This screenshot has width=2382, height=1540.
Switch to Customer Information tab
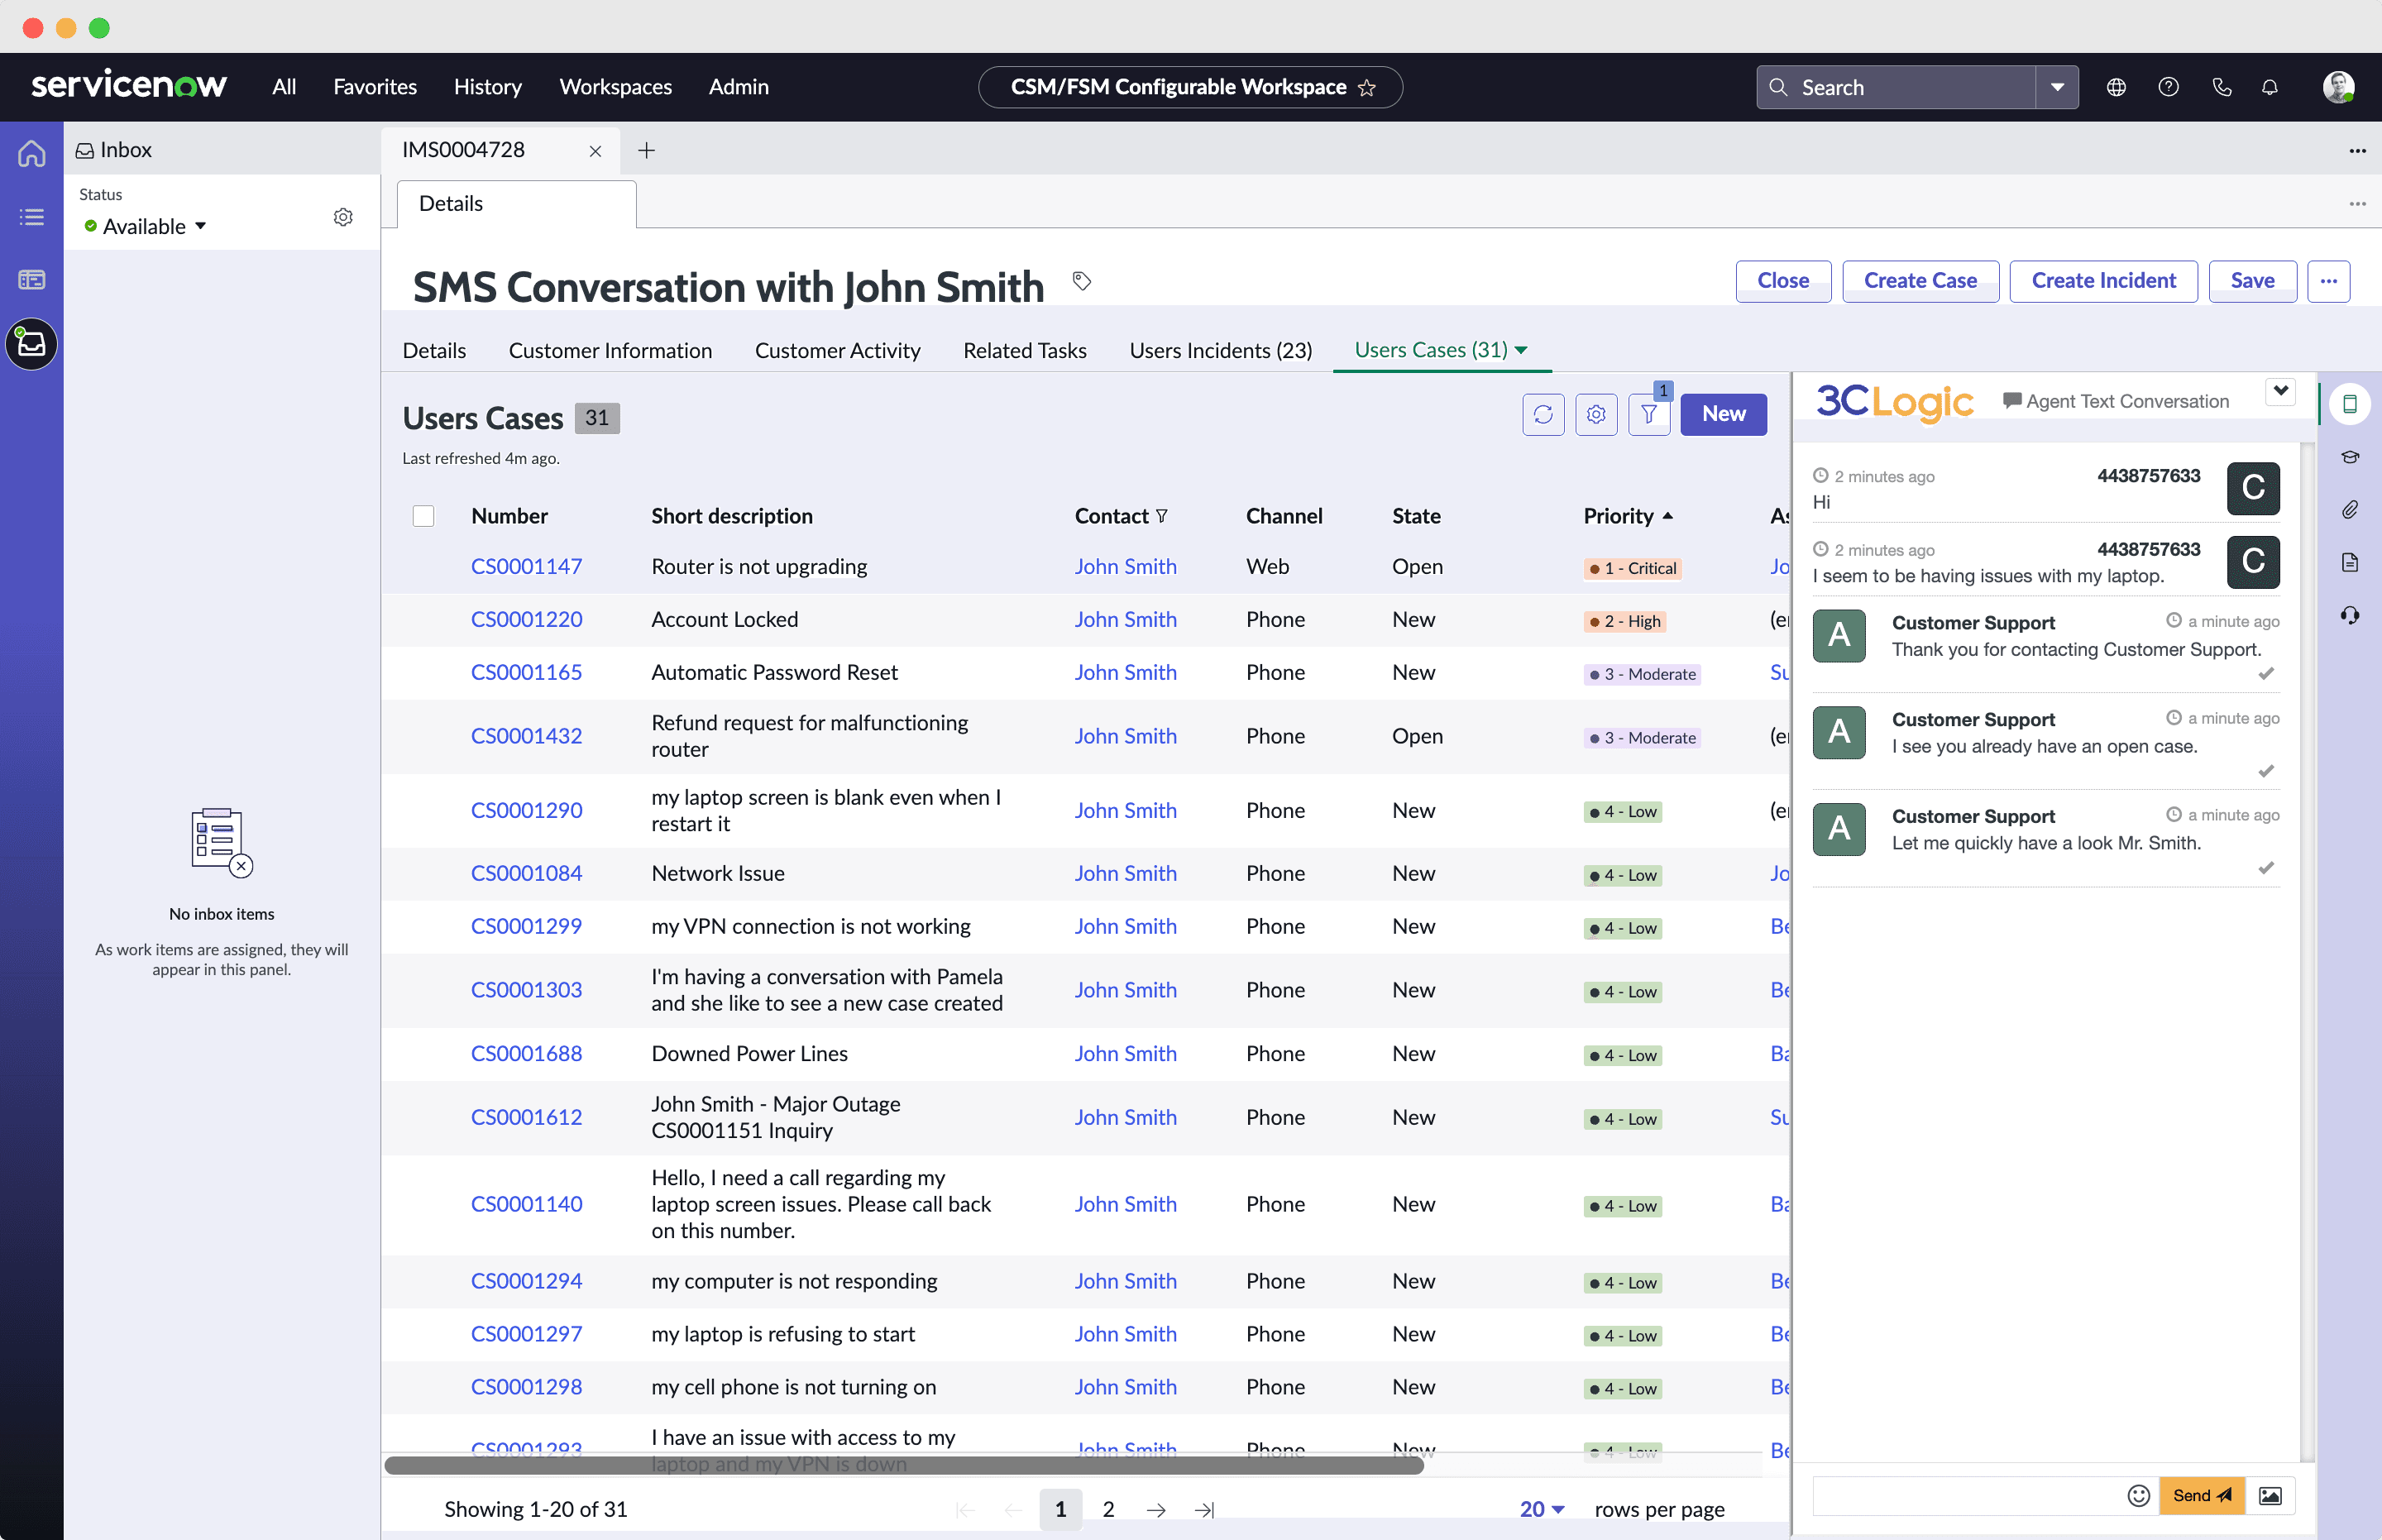coord(610,350)
